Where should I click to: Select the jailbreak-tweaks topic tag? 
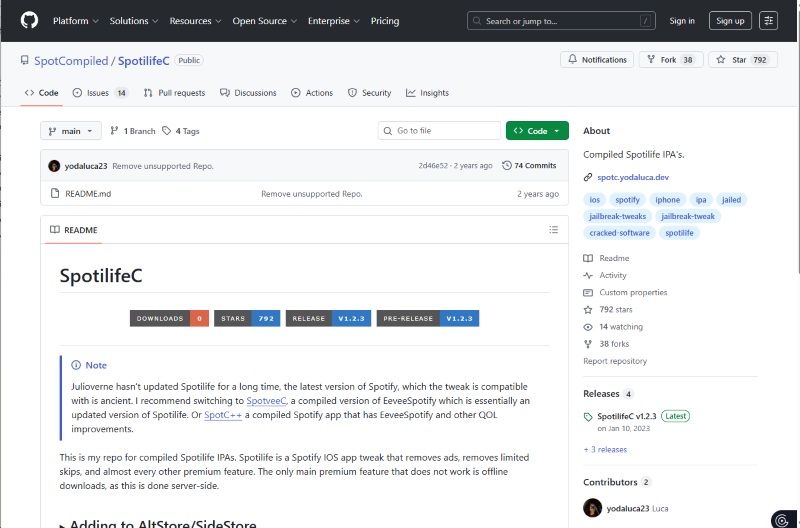[x=618, y=216]
